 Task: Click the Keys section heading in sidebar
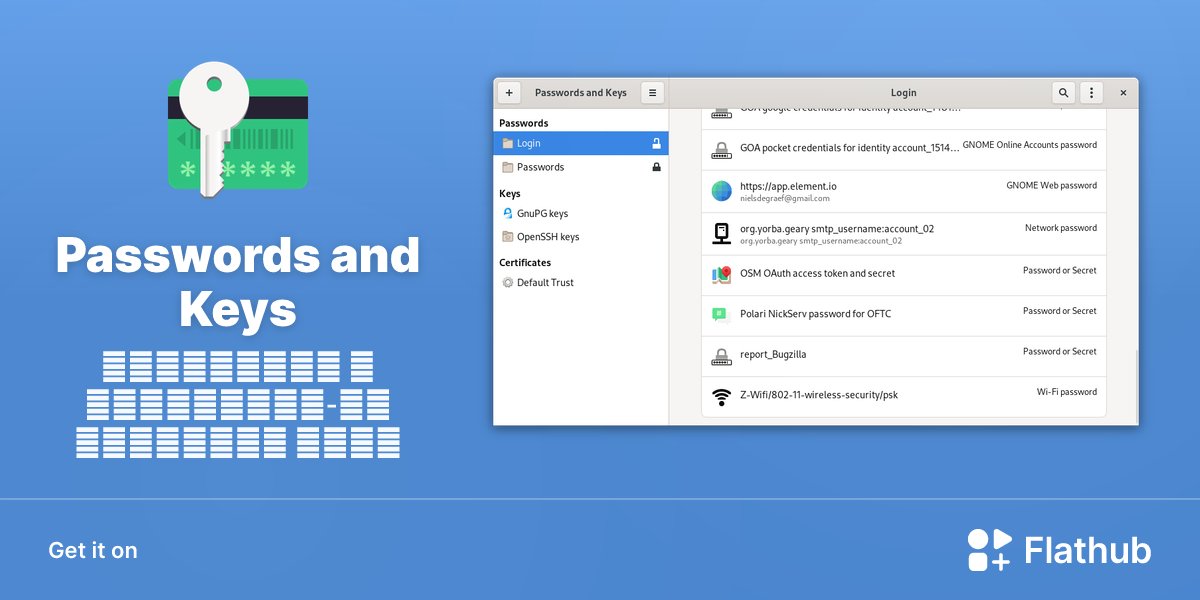click(510, 193)
